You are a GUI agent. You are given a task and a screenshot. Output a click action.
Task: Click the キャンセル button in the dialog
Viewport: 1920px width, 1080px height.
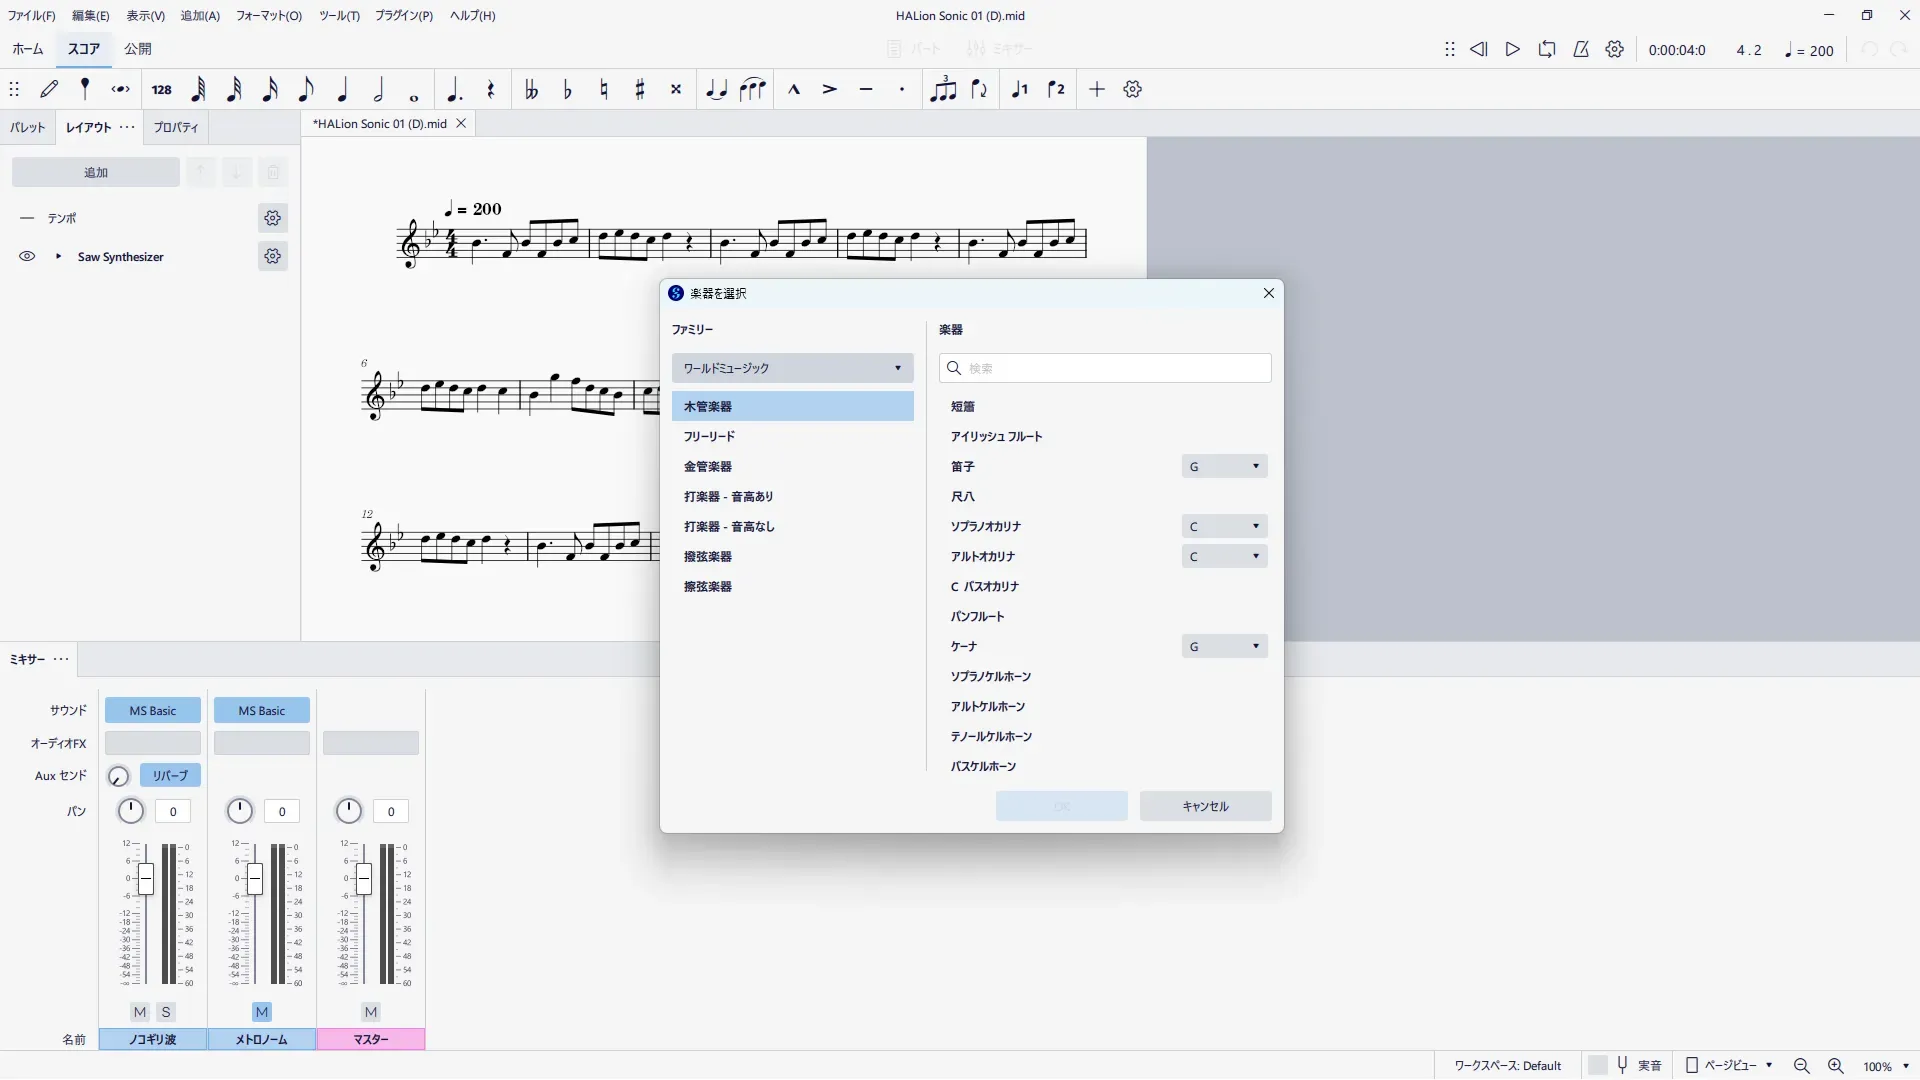click(1205, 806)
